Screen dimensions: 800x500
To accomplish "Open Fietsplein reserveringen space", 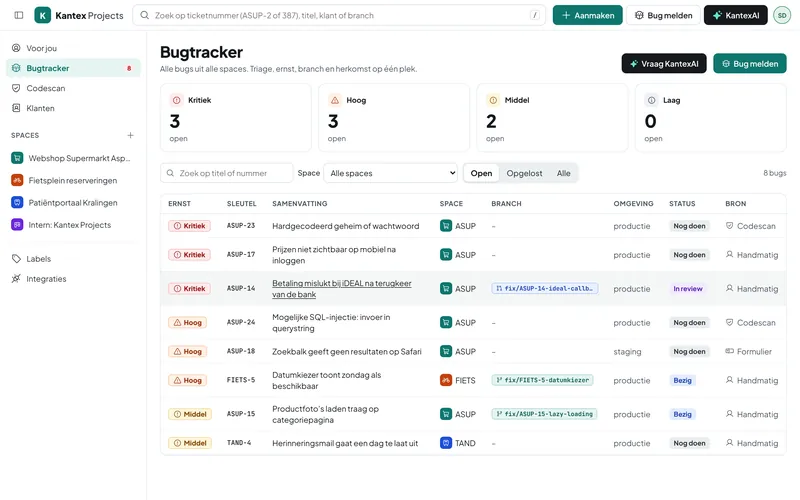I will [73, 180].
